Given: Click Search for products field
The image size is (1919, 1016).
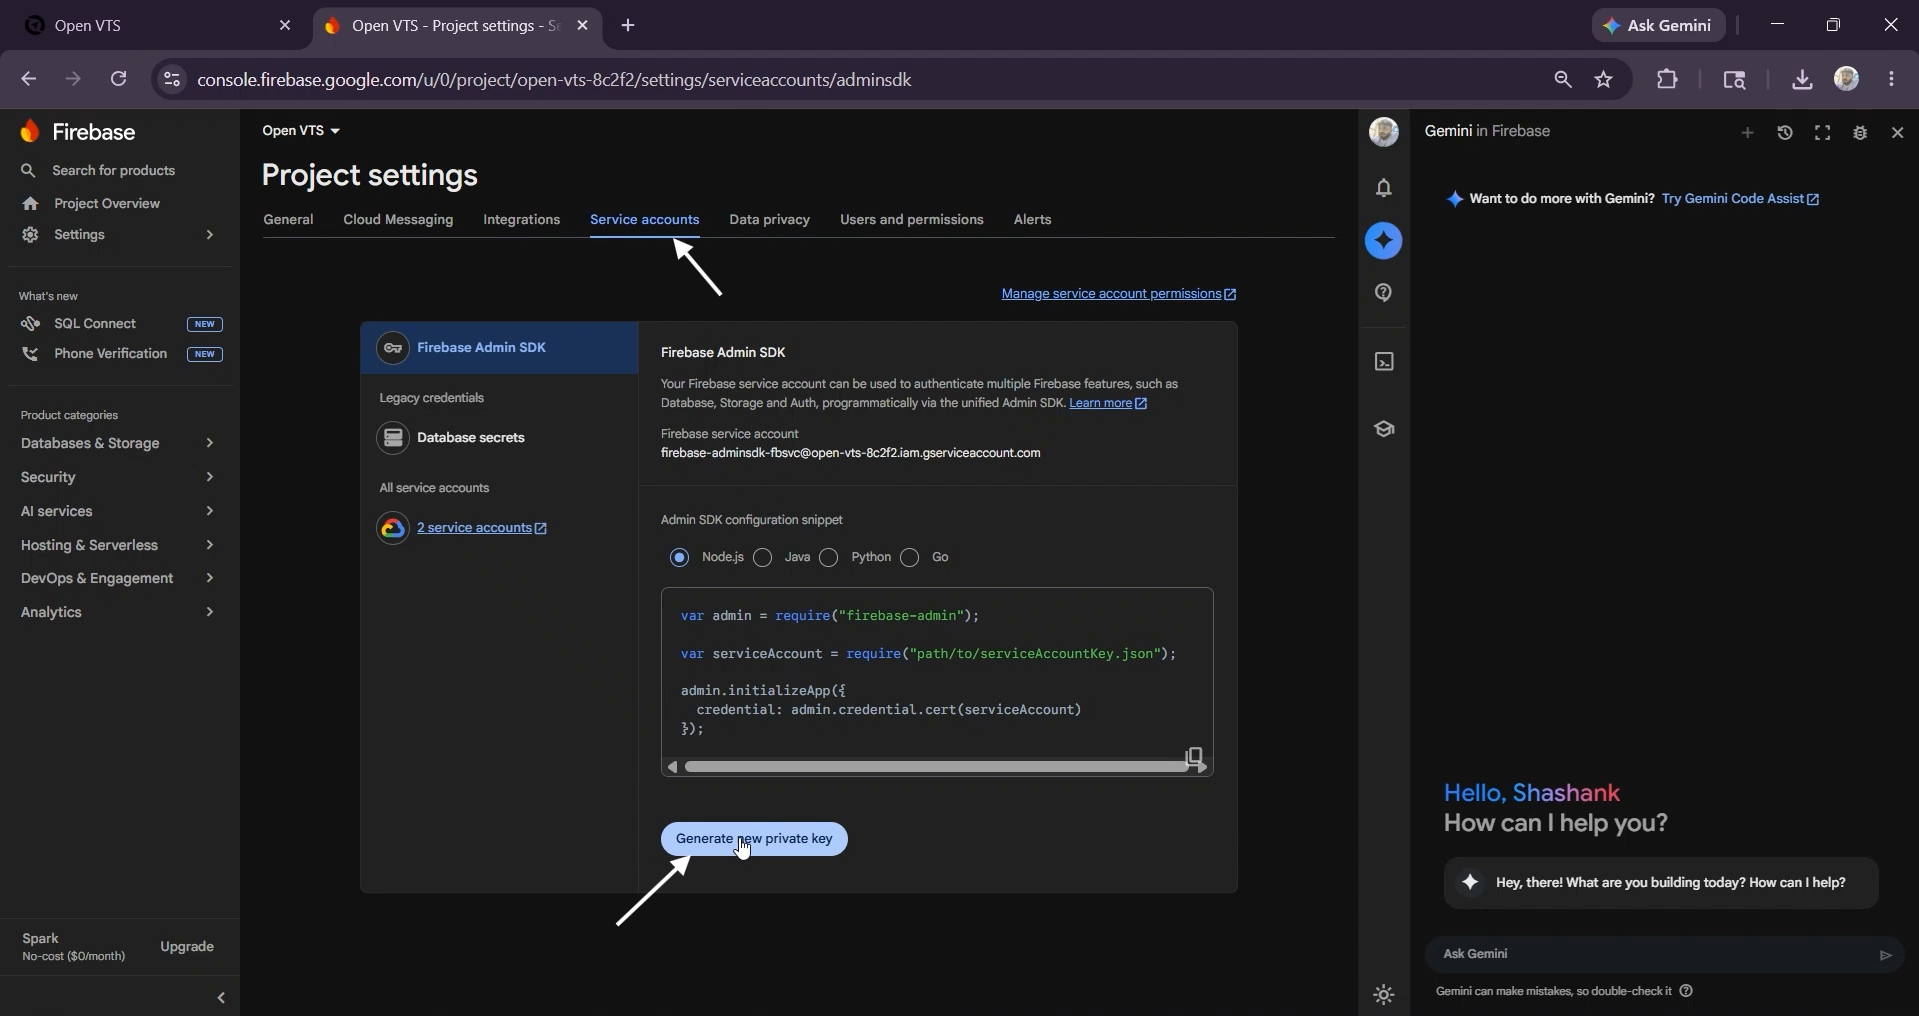Looking at the screenshot, I should point(113,171).
